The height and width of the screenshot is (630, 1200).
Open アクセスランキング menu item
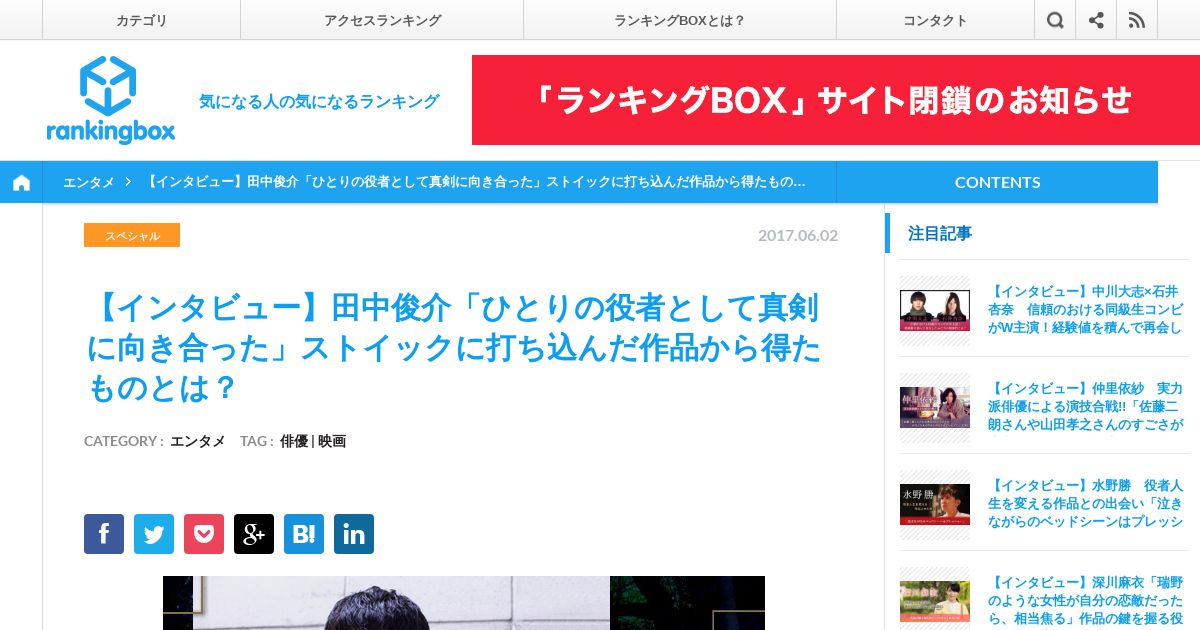point(382,20)
